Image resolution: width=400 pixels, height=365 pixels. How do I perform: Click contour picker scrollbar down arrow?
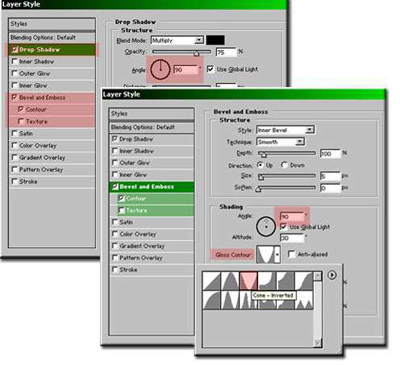pyautogui.click(x=318, y=343)
